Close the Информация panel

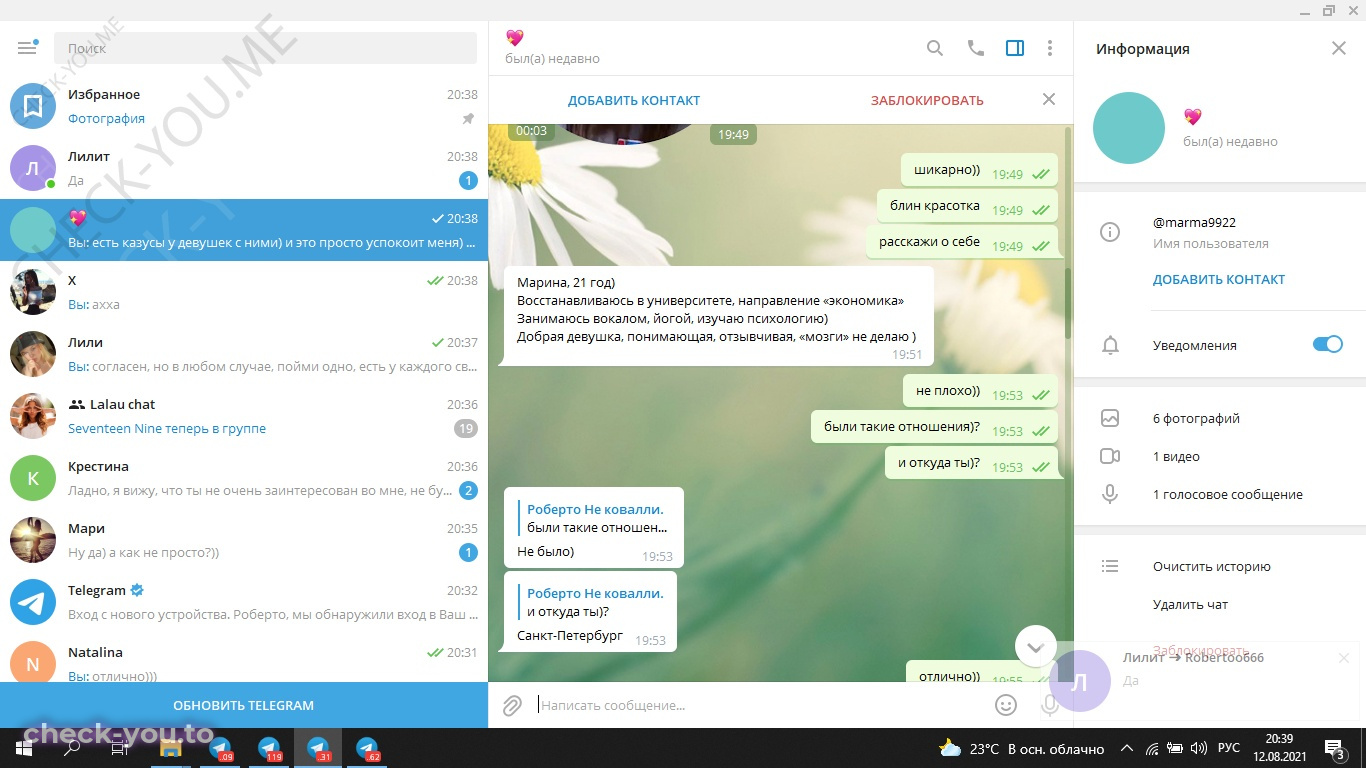(x=1339, y=48)
